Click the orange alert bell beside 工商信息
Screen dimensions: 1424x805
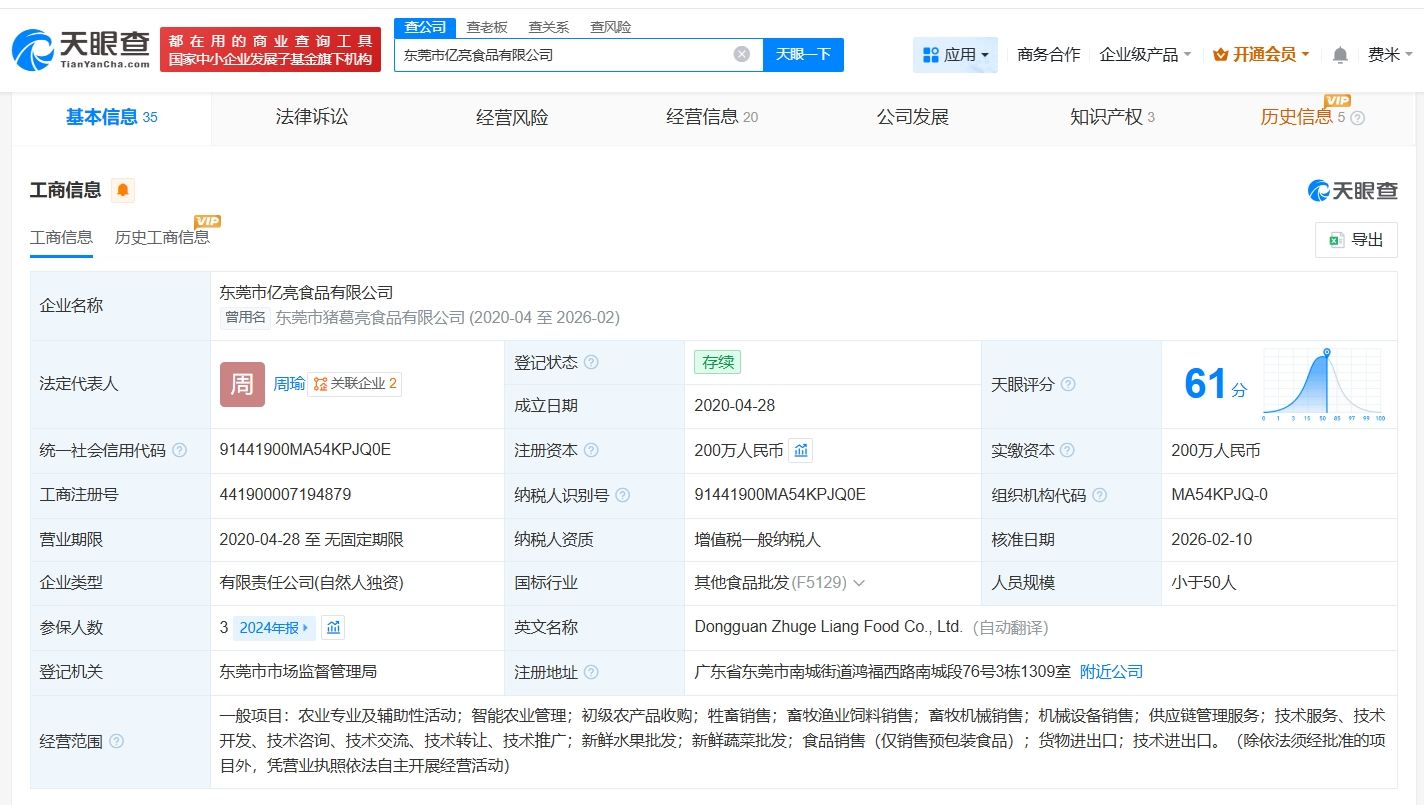(x=123, y=190)
